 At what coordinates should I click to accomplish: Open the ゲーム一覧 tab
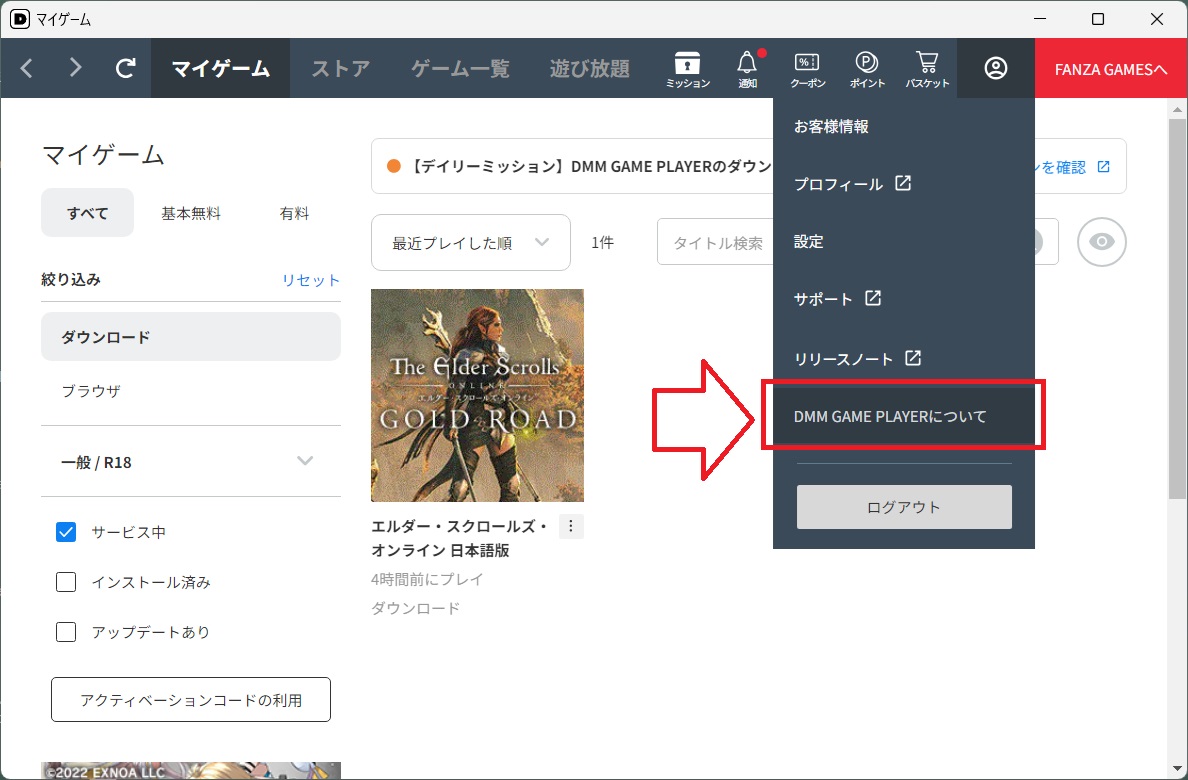(461, 68)
